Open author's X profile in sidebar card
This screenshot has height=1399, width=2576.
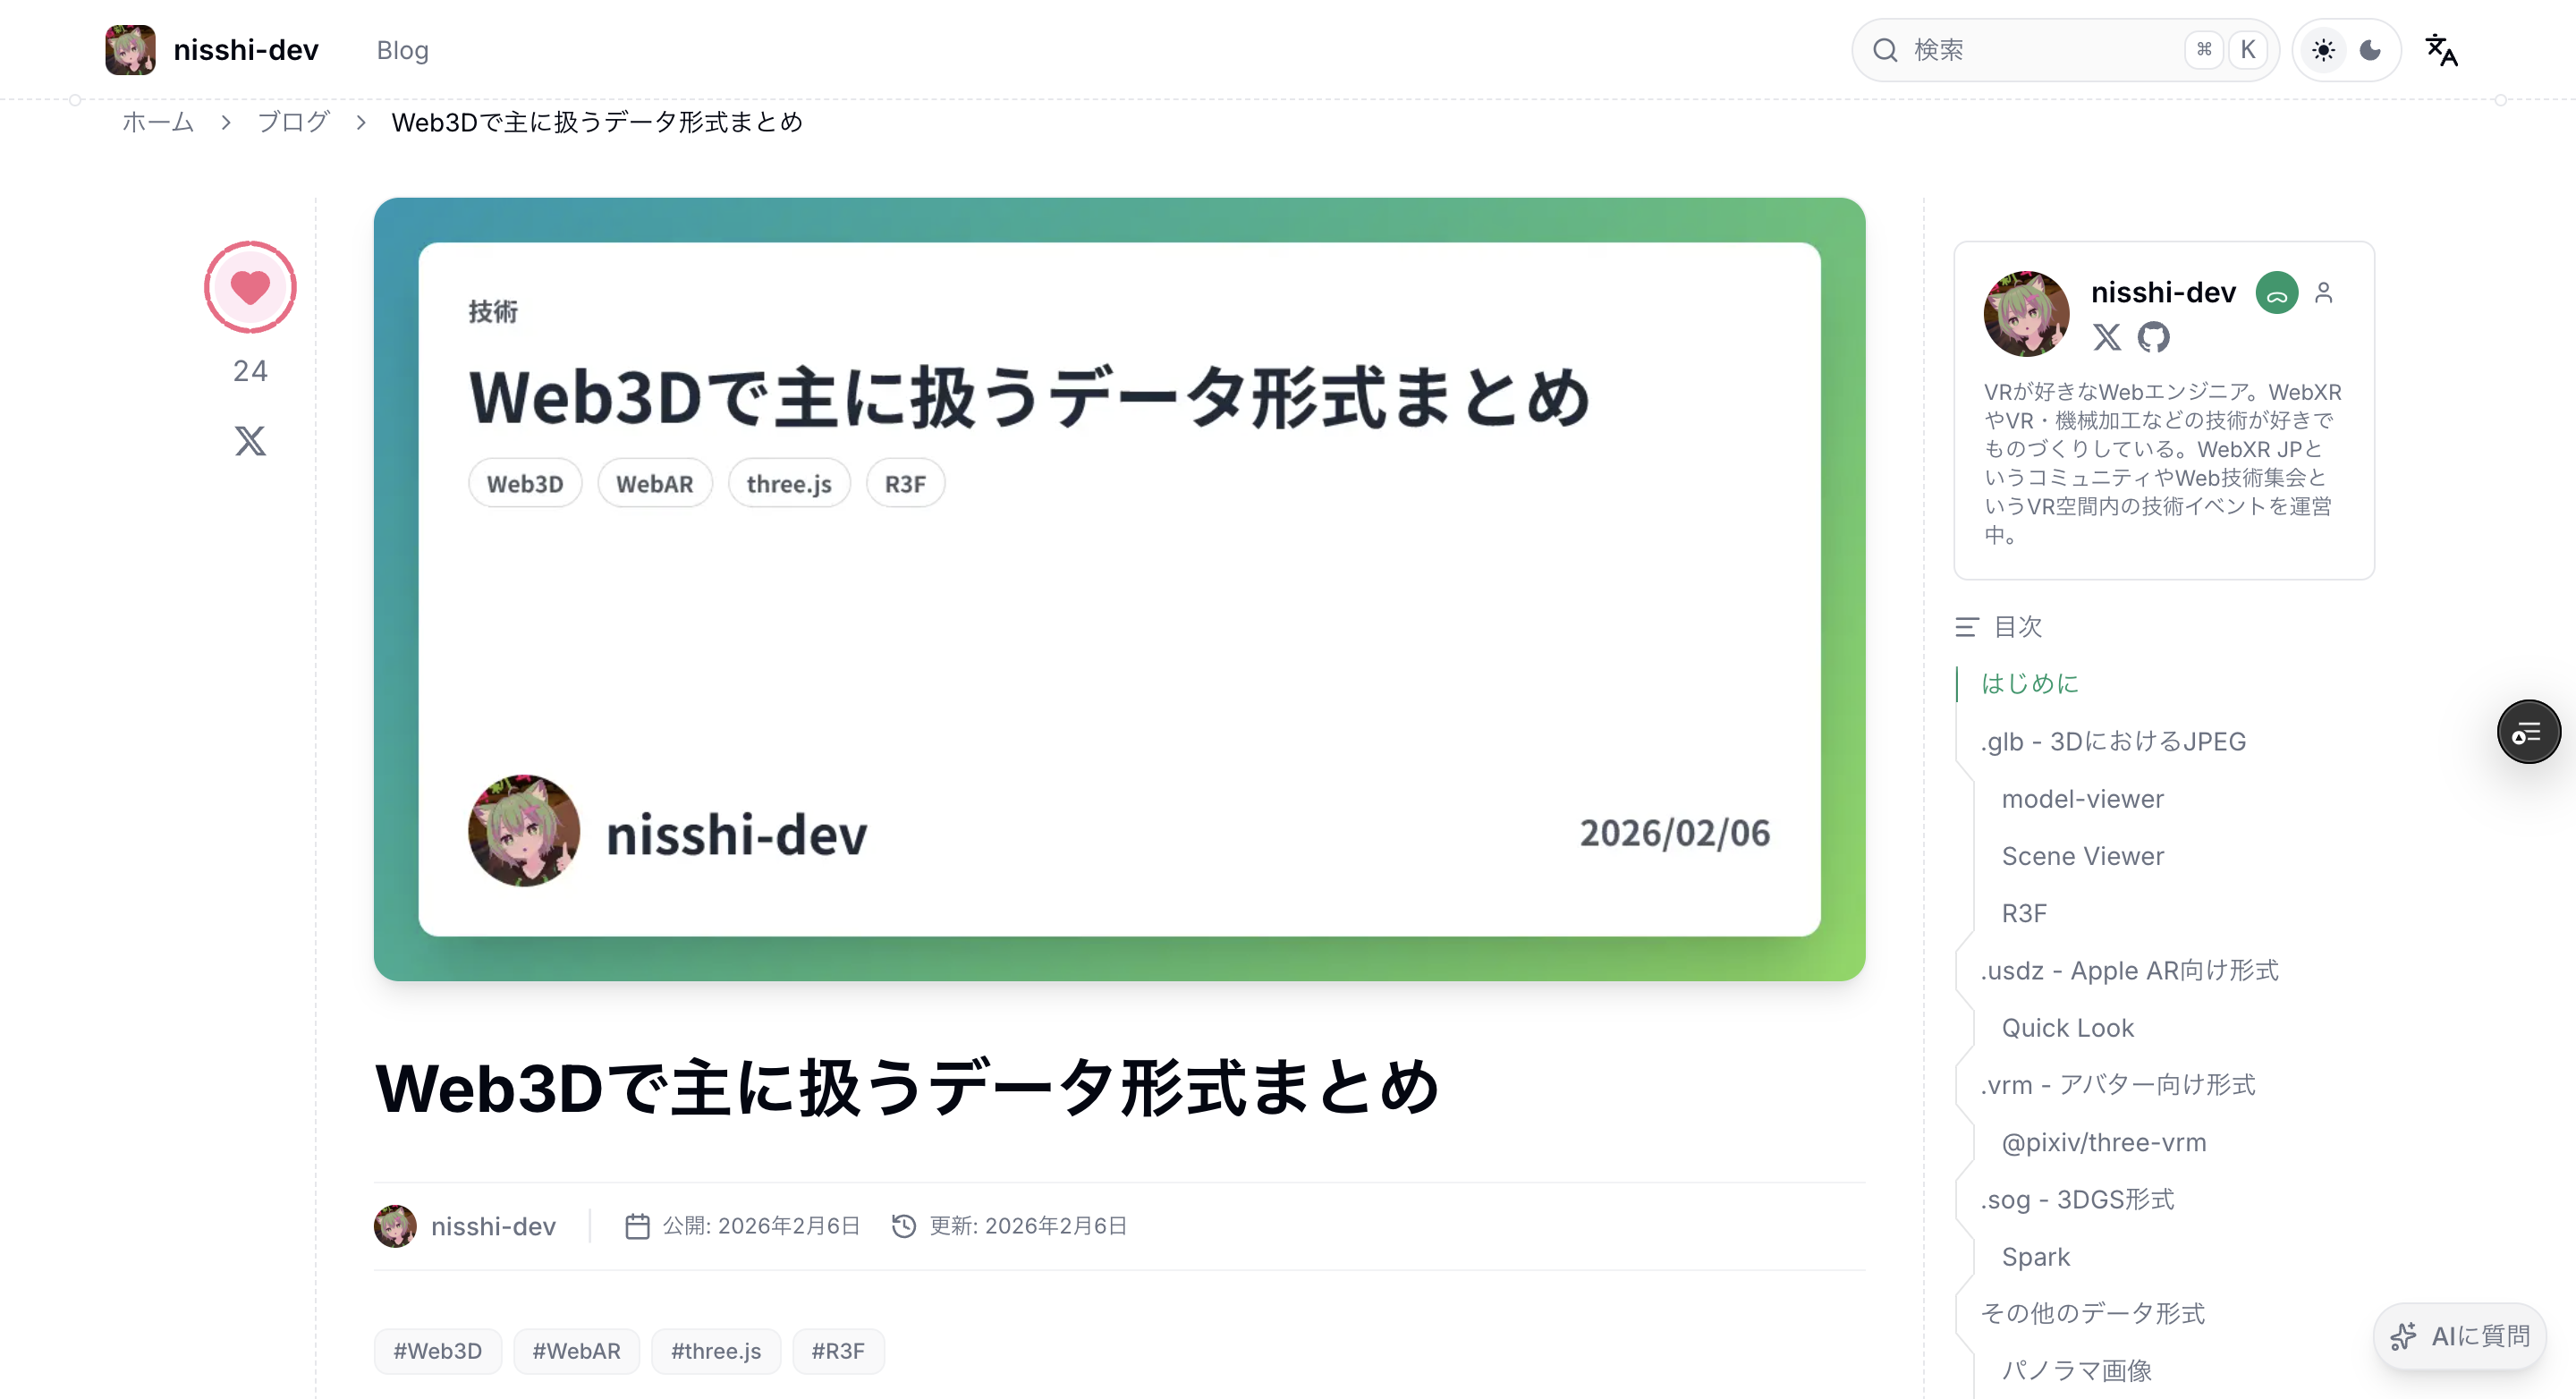(x=2107, y=338)
